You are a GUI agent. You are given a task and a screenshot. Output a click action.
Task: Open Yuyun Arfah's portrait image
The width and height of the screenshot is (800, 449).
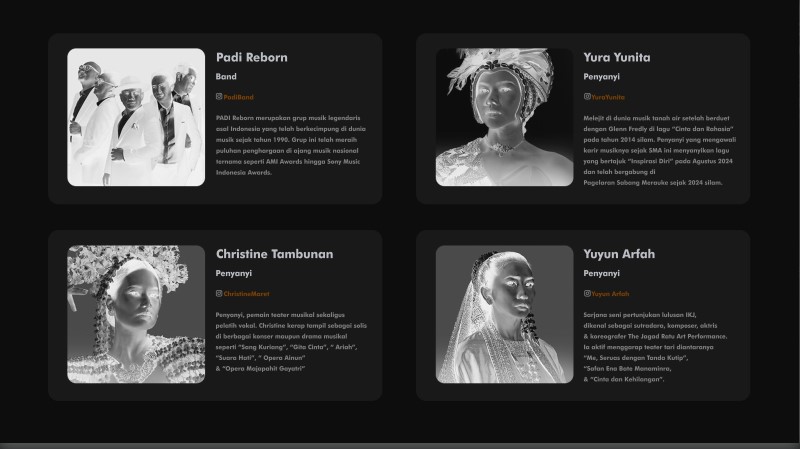point(504,314)
